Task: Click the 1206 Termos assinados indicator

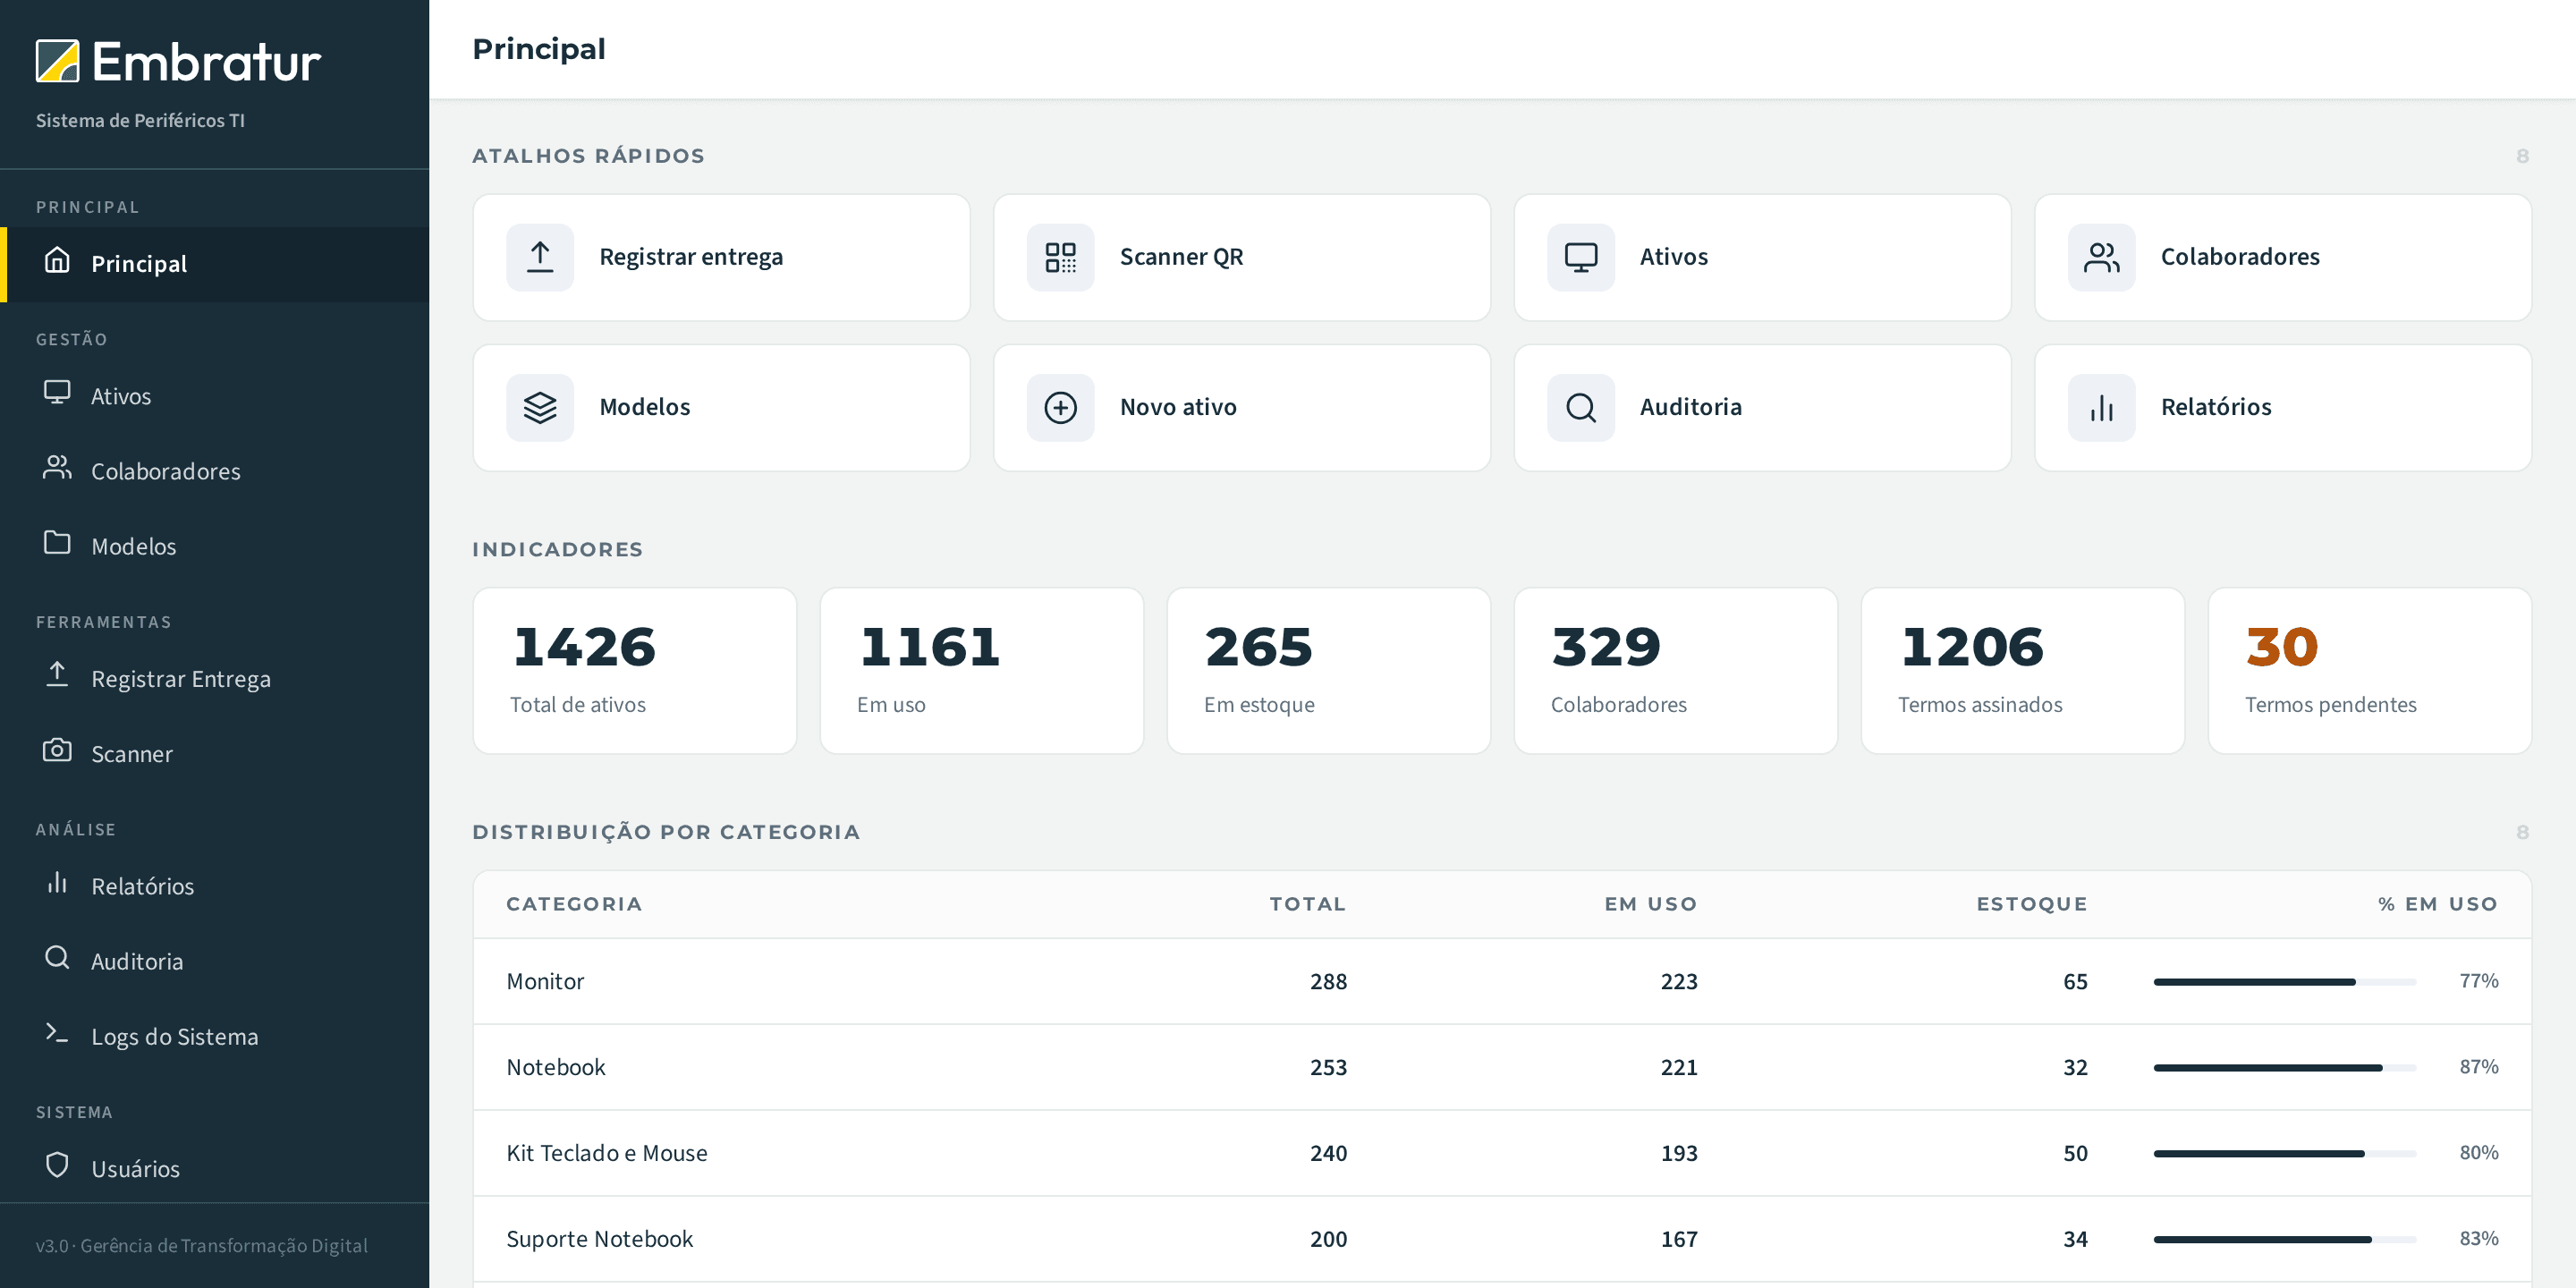Action: tap(2023, 670)
